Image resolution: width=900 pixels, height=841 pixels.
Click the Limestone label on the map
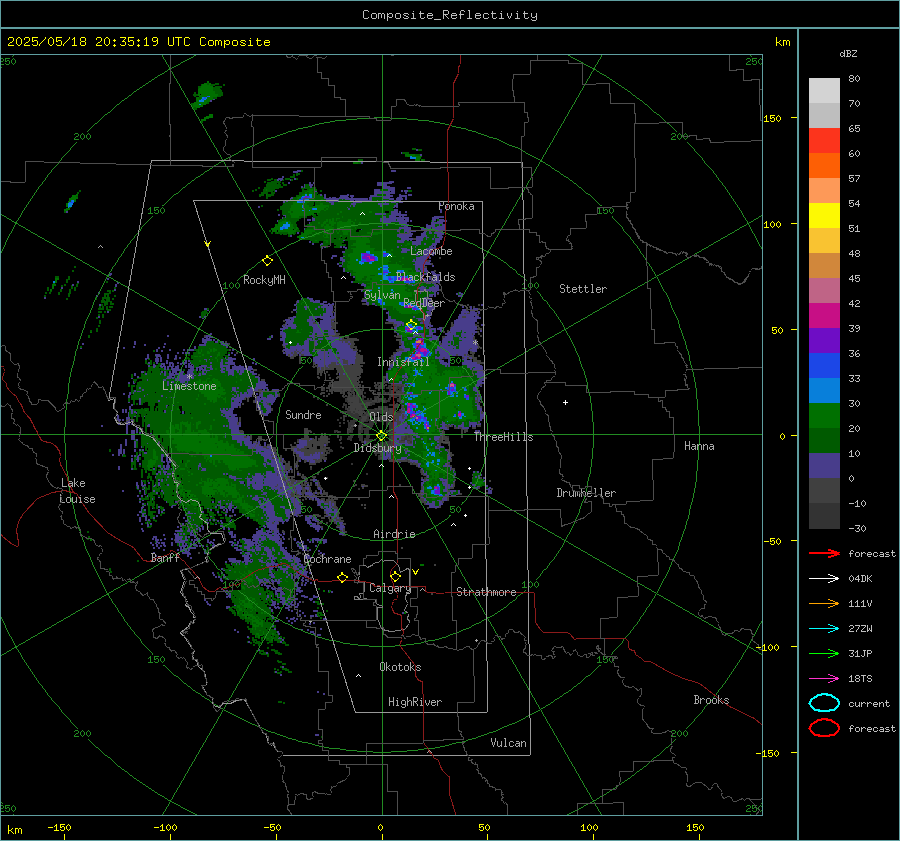point(189,386)
